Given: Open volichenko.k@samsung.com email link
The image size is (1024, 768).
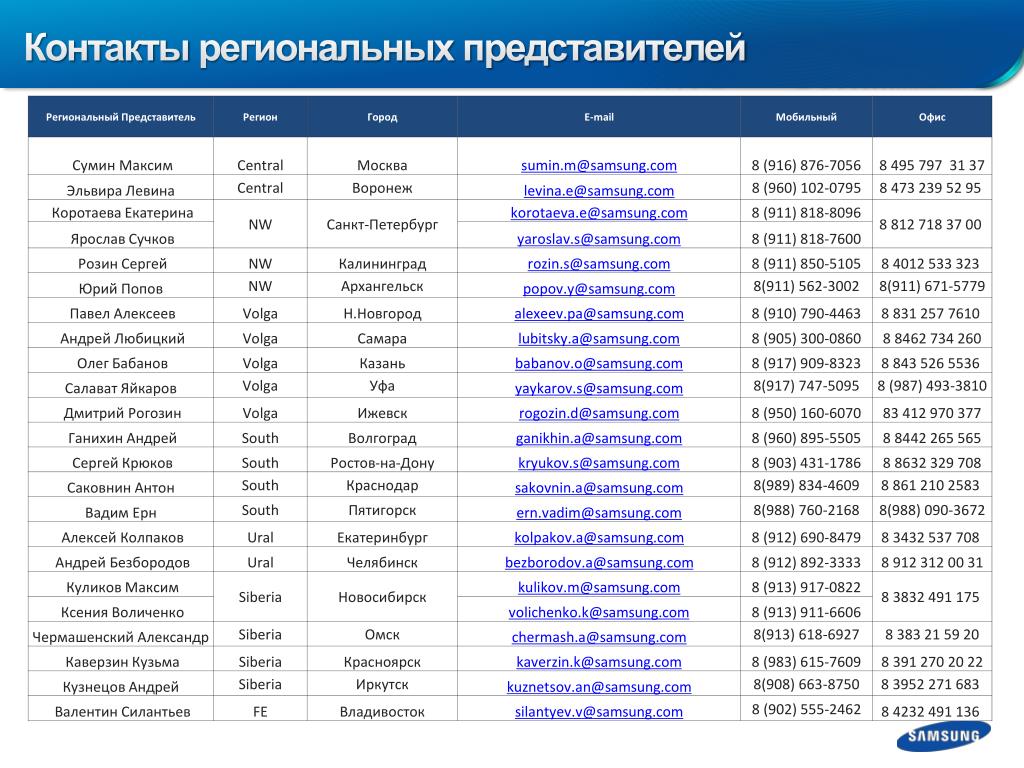Looking at the screenshot, I should pos(599,613).
